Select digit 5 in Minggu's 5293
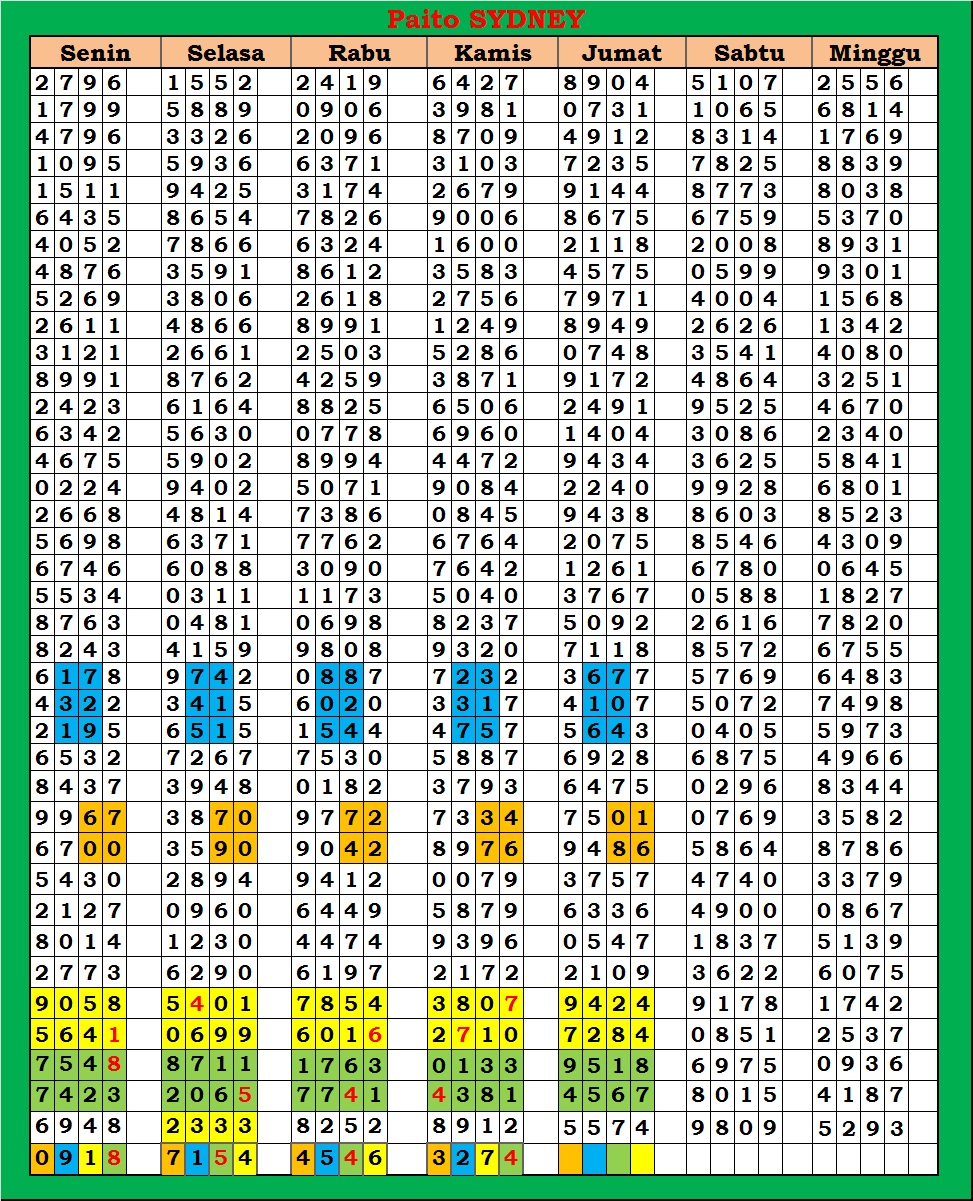 point(824,1128)
